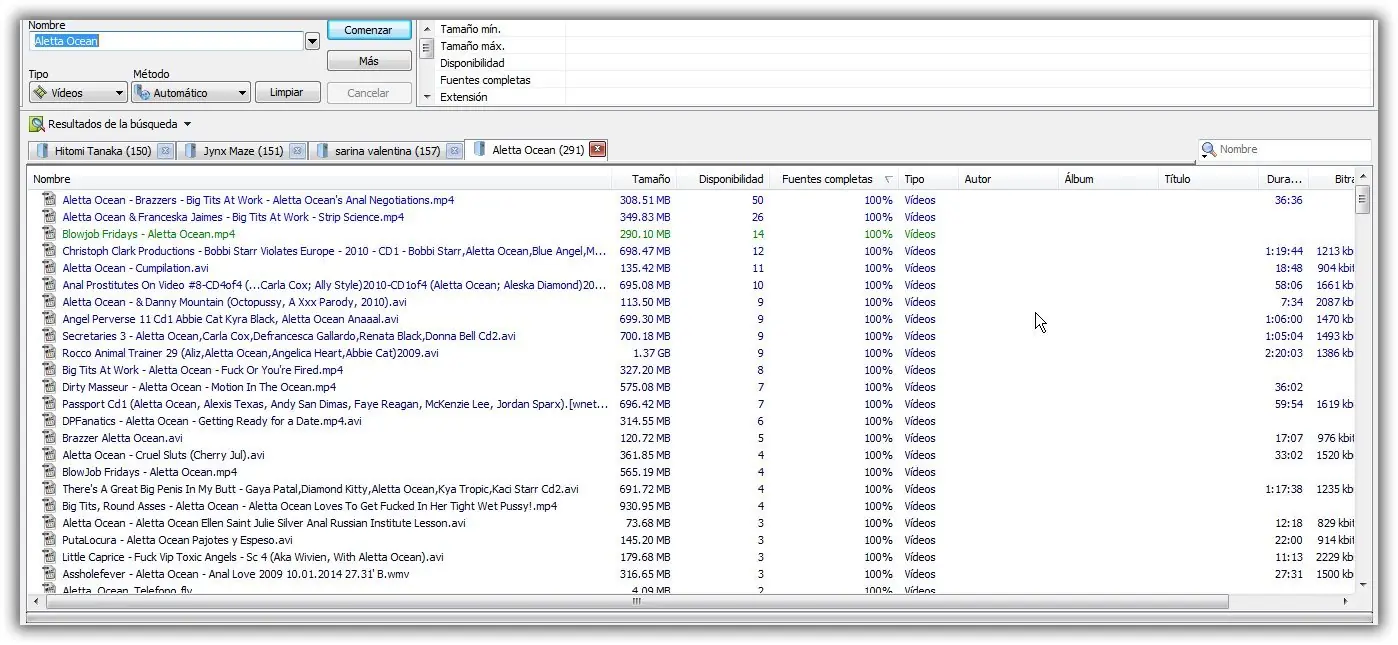Click the horizontal scrollbar right arrow
The image size is (1398, 645).
[1345, 602]
